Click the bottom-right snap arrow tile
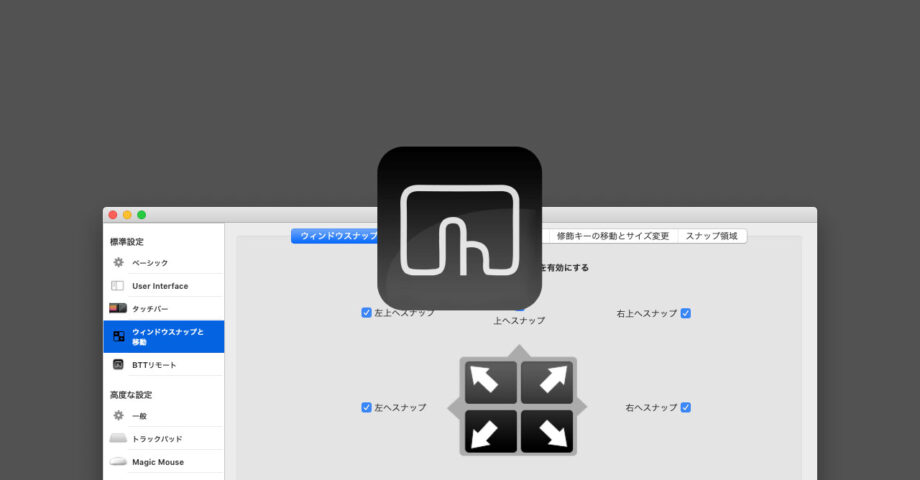920x480 pixels. [547, 431]
